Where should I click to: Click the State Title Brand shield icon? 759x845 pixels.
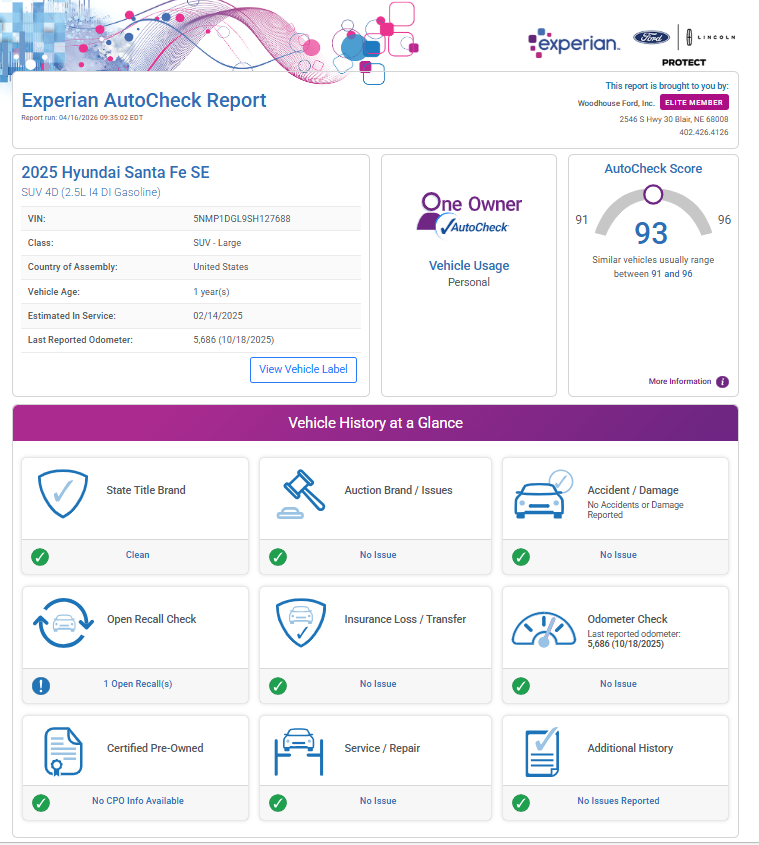(x=63, y=494)
